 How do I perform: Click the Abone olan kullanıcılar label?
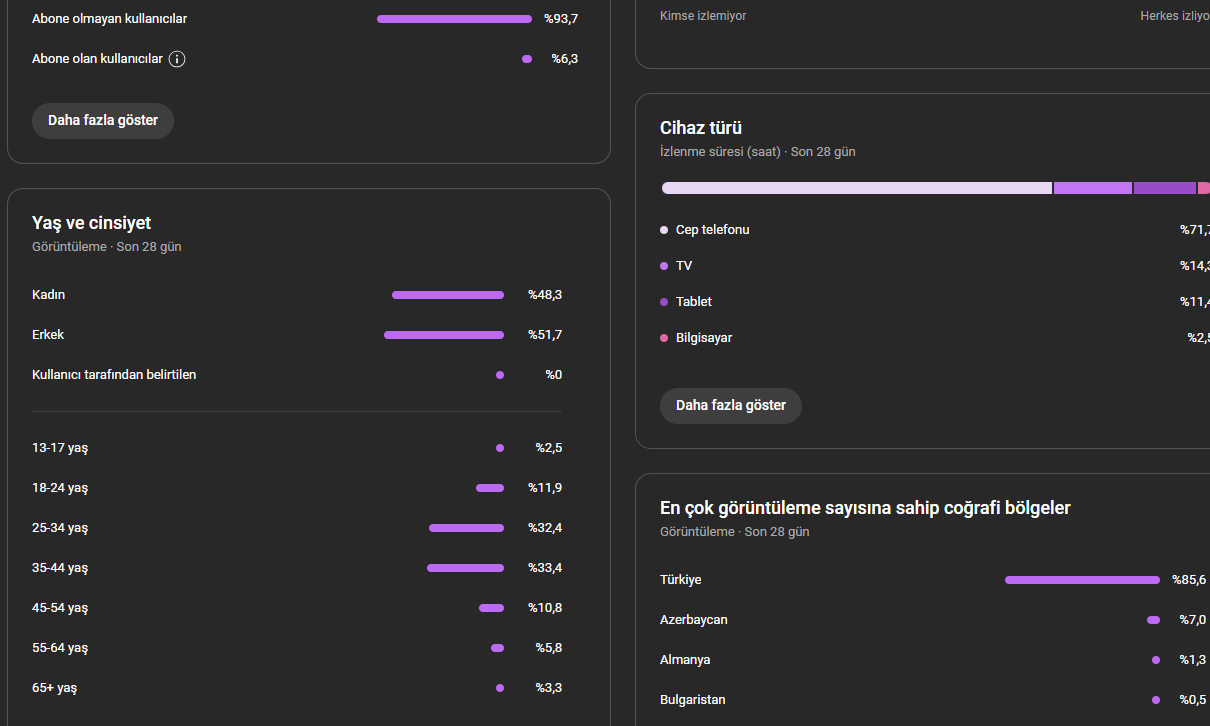(x=97, y=59)
